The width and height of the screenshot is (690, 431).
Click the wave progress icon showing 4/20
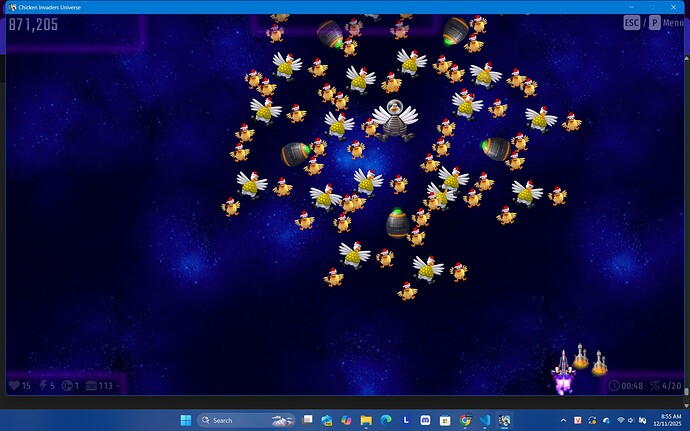pyautogui.click(x=655, y=386)
